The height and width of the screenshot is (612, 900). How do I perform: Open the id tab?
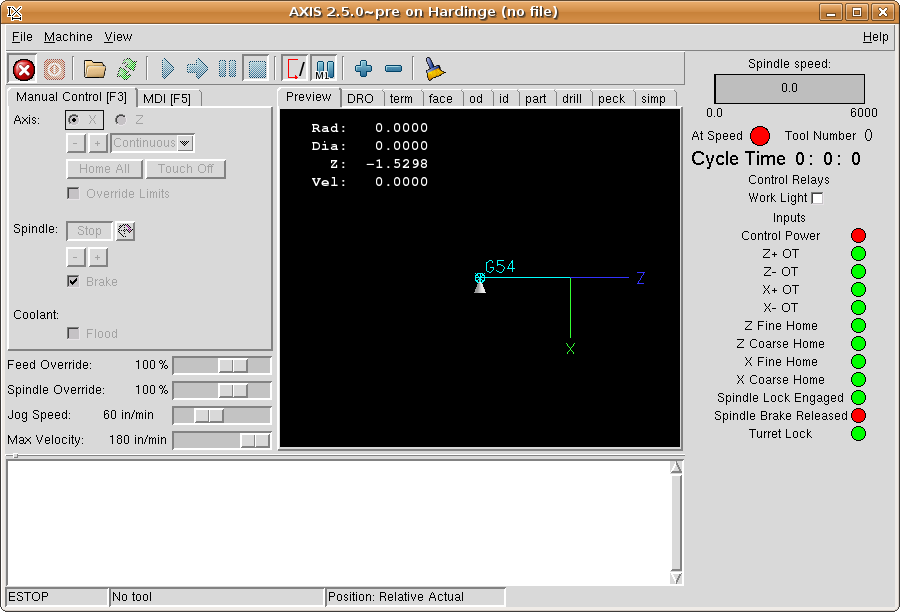[504, 99]
